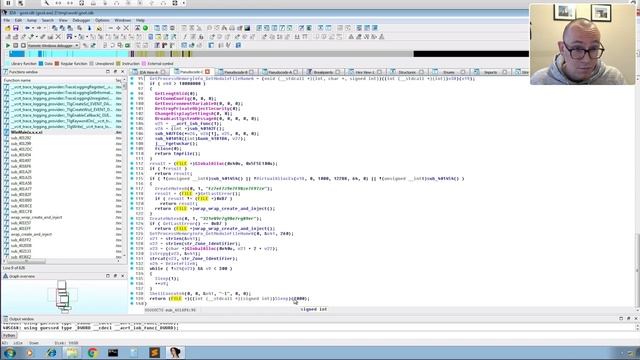
Task: Switch to IDA View-A tab
Action: (x=148, y=72)
